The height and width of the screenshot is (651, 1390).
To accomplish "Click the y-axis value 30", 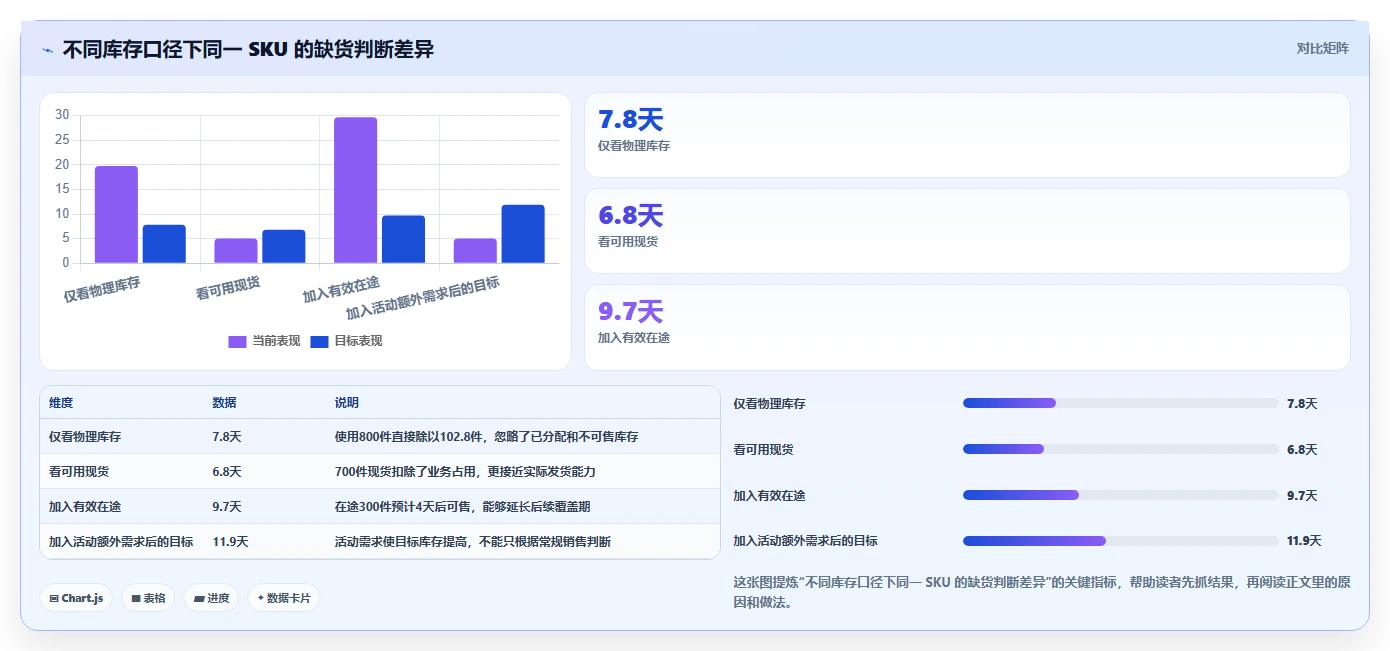I will coord(62,115).
